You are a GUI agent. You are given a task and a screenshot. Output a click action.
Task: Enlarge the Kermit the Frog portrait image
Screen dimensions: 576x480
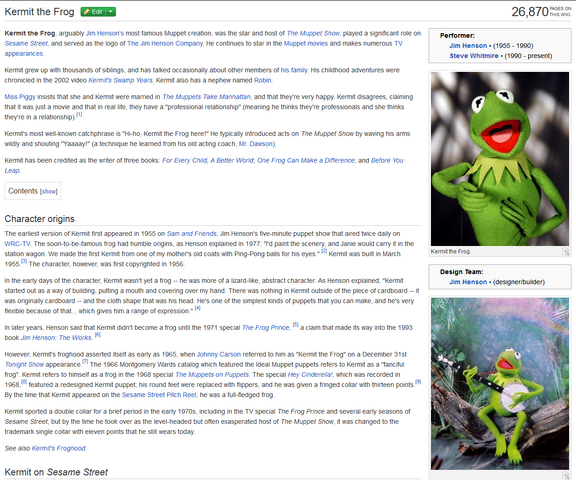[500, 159]
